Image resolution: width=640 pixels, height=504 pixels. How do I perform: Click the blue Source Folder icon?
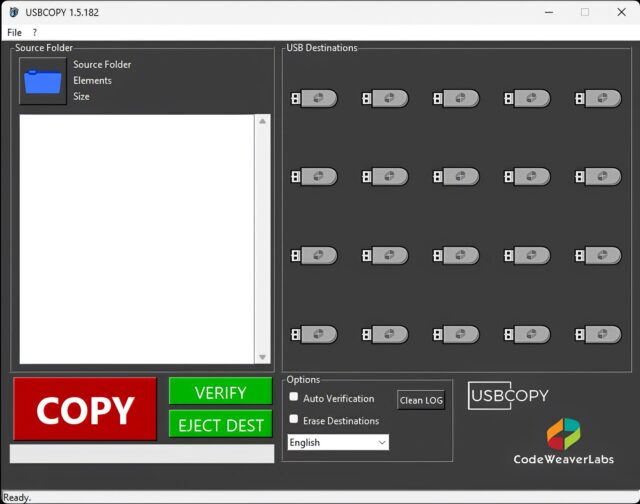pos(42,81)
